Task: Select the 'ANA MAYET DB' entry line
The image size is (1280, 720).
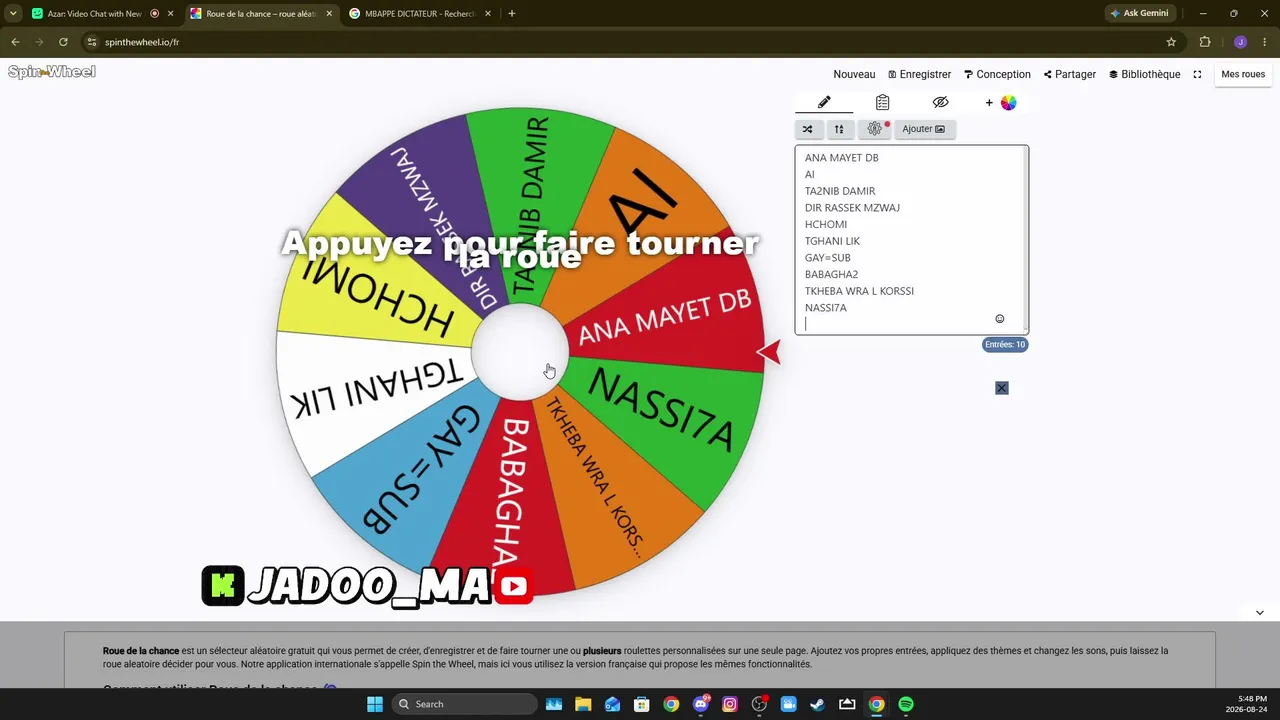Action: coord(842,158)
